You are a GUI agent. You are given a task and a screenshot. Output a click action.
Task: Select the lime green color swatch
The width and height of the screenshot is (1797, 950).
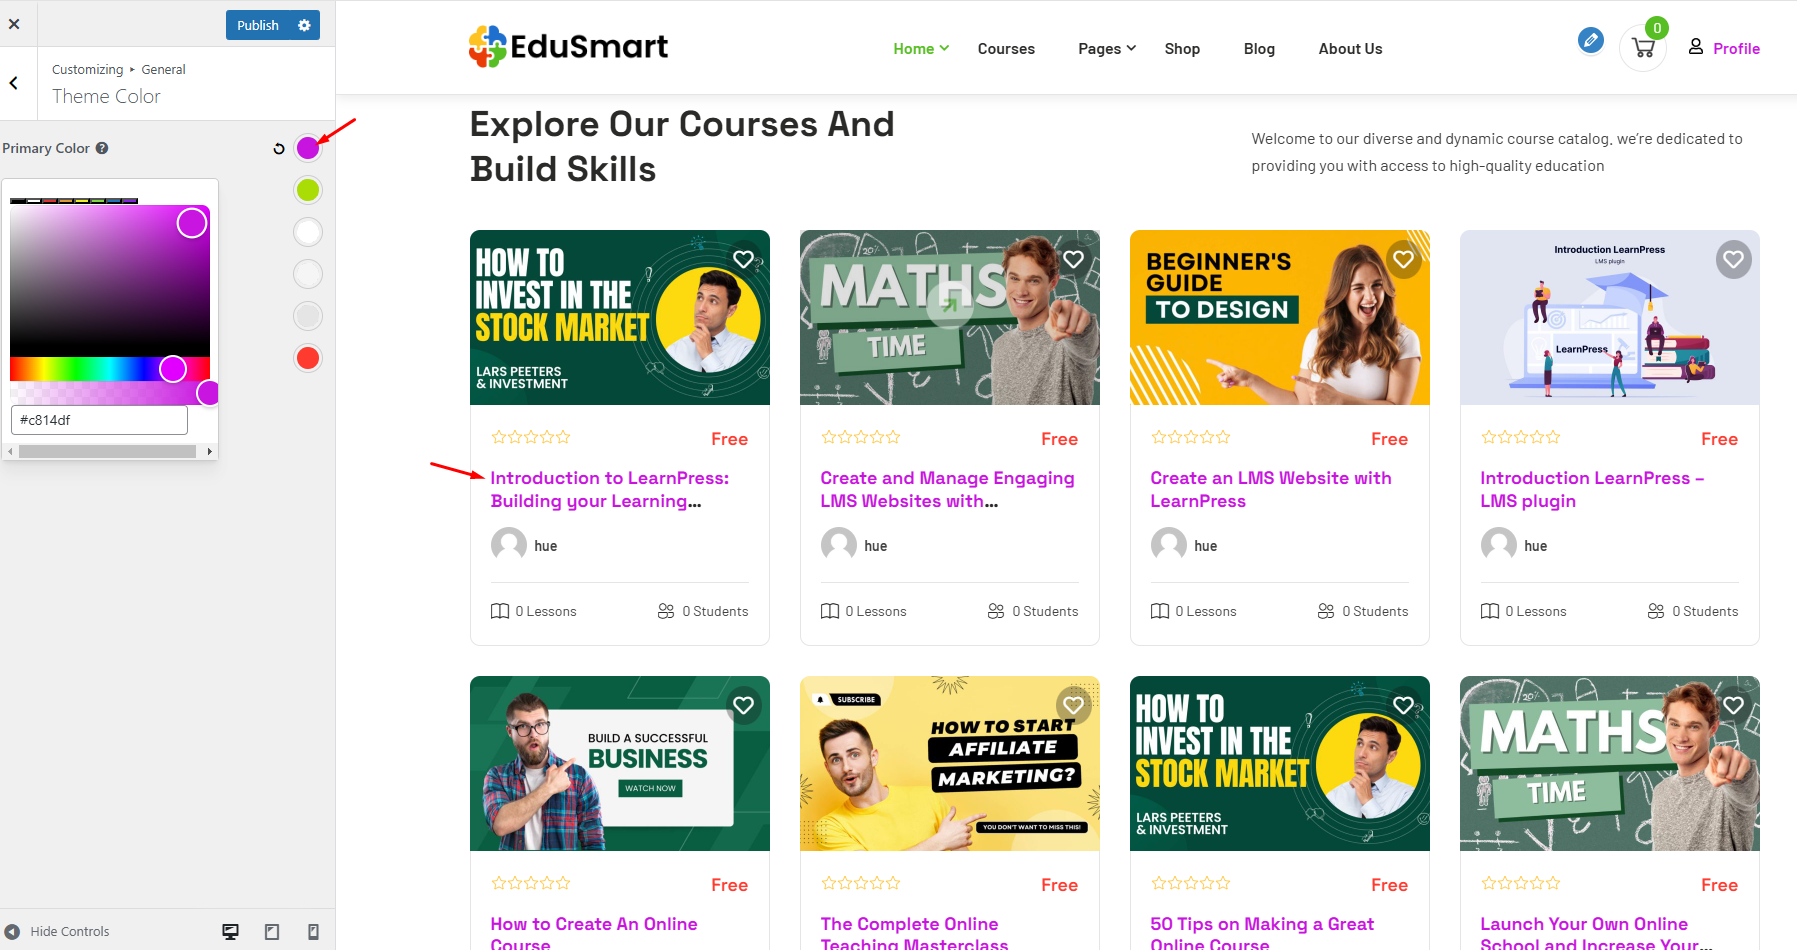308,190
